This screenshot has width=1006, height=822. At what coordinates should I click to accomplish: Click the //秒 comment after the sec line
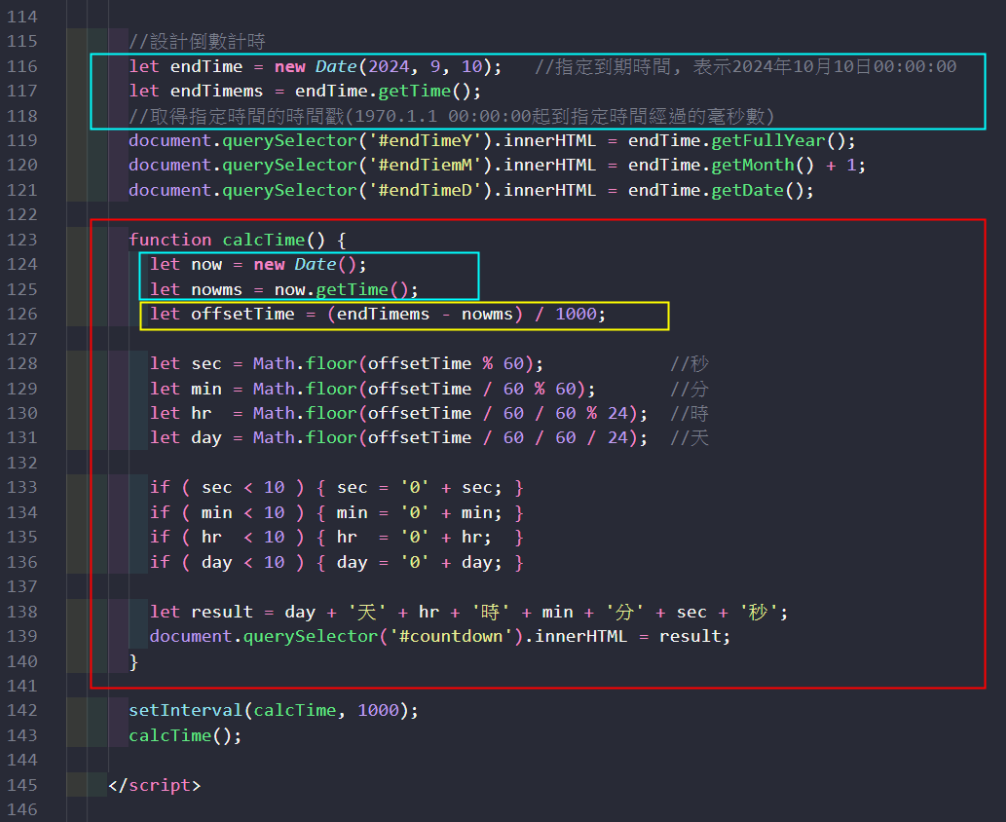pos(689,363)
